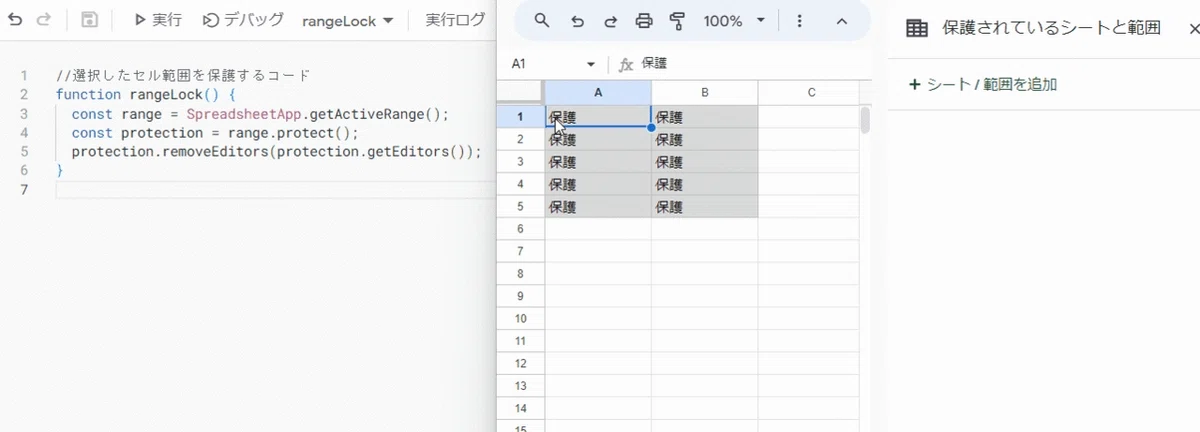This screenshot has width=1200, height=432.
Task: Click the comment on code line 1
Action: pyautogui.click(x=184, y=76)
